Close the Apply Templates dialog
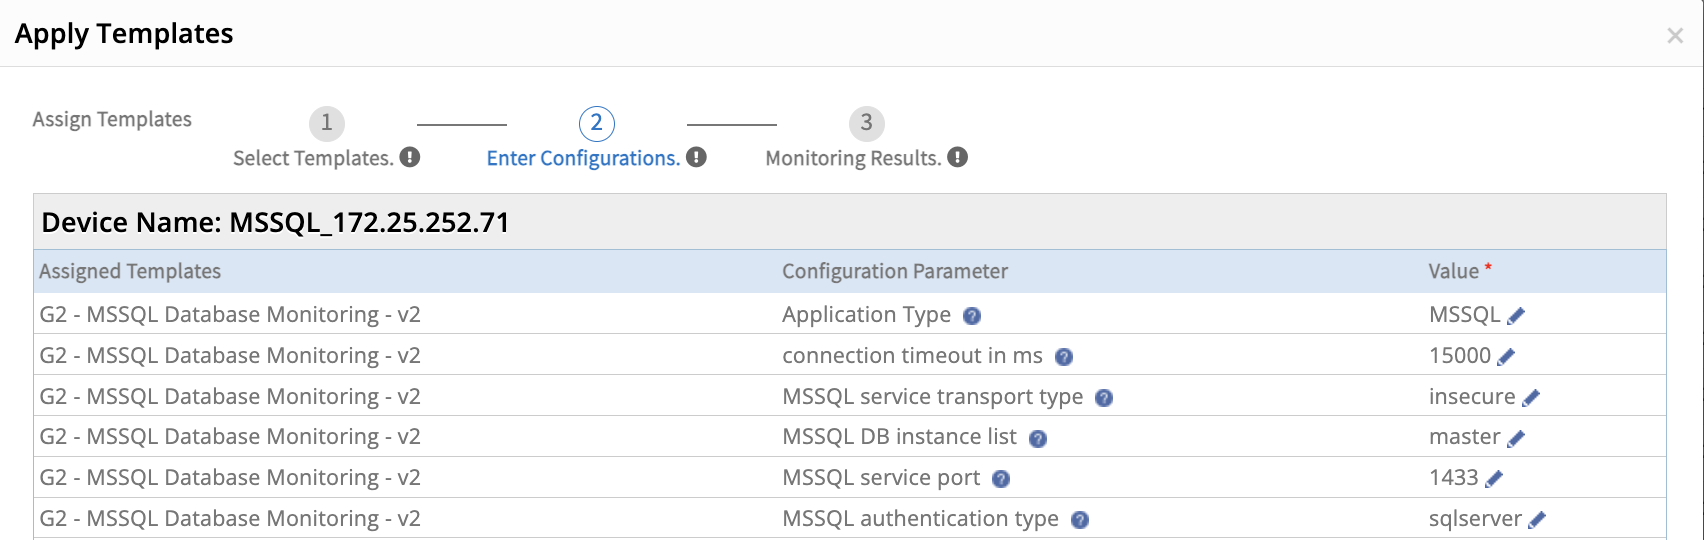The image size is (1704, 540). [1675, 36]
